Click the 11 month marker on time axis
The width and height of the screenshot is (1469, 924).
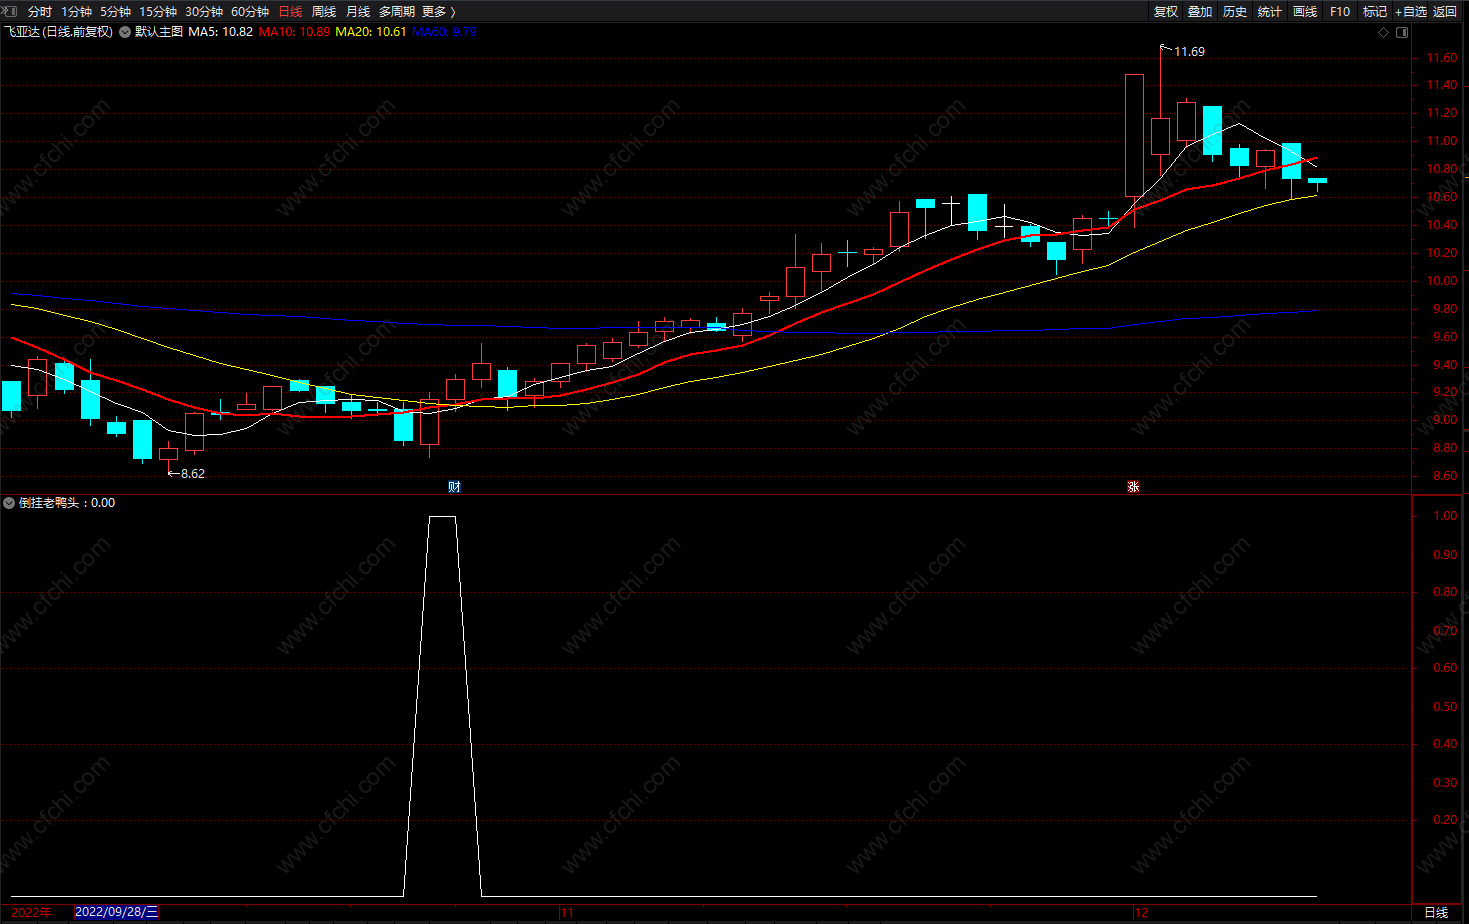coord(567,912)
